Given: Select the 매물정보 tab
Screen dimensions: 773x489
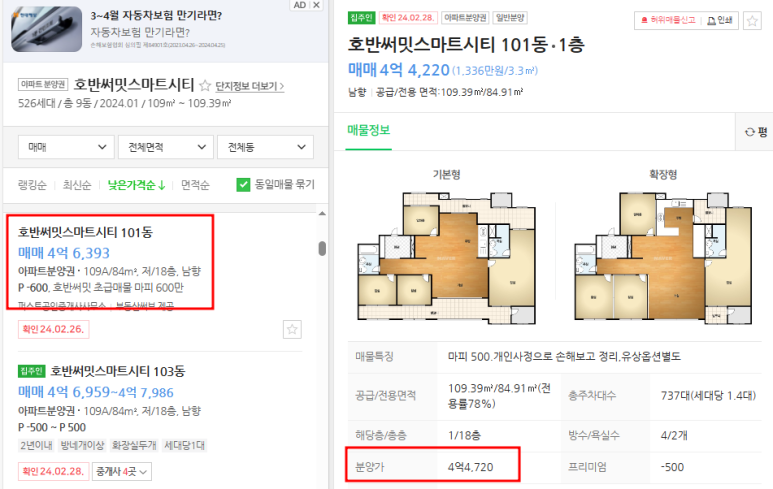Looking at the screenshot, I should point(368,130).
